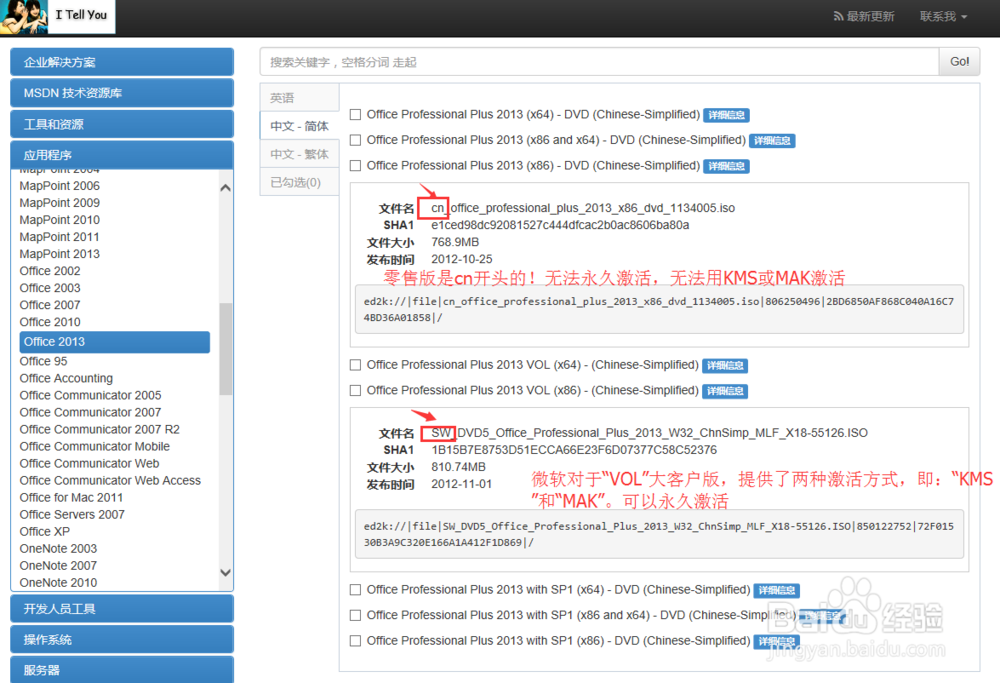Check Office Professional Plus 2013 VOL (x86)

tap(355, 390)
